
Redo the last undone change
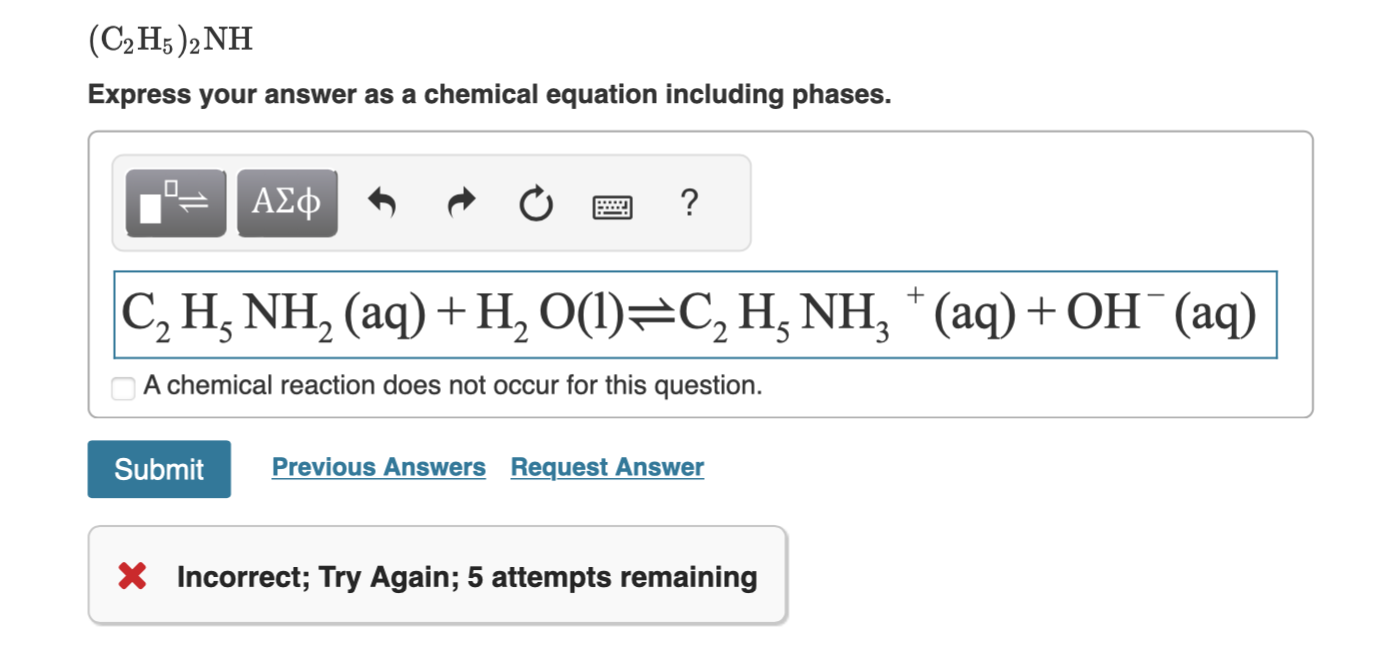click(461, 202)
